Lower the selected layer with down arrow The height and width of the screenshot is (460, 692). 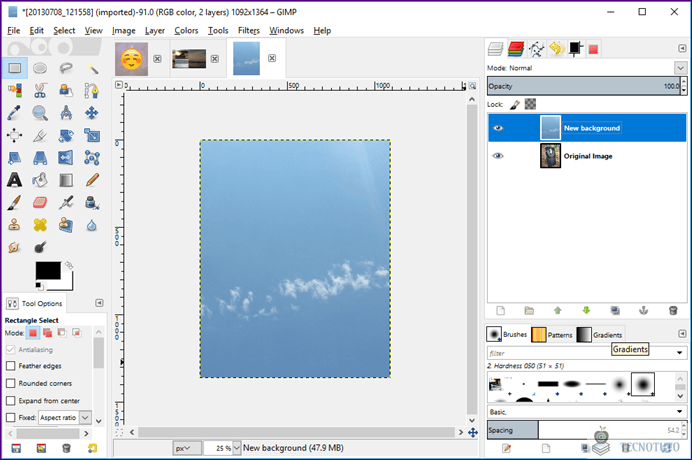[587, 311]
